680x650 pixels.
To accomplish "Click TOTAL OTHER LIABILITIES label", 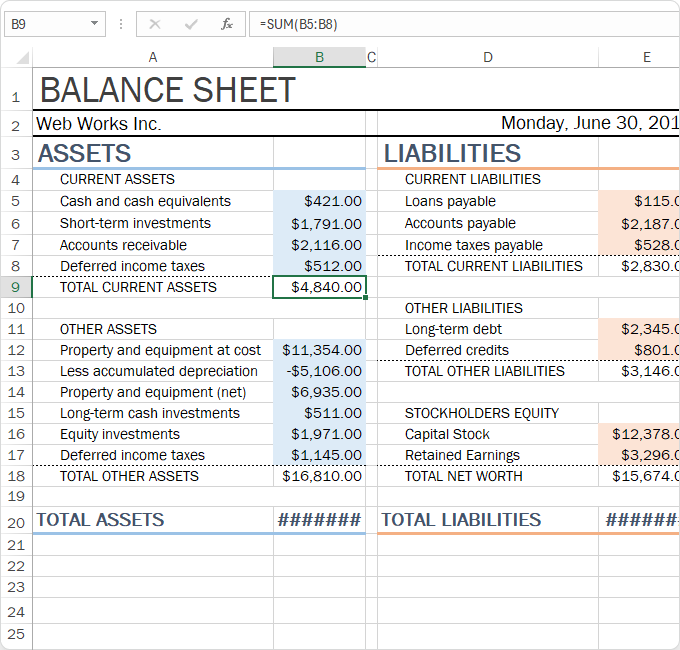I will tap(485, 371).
